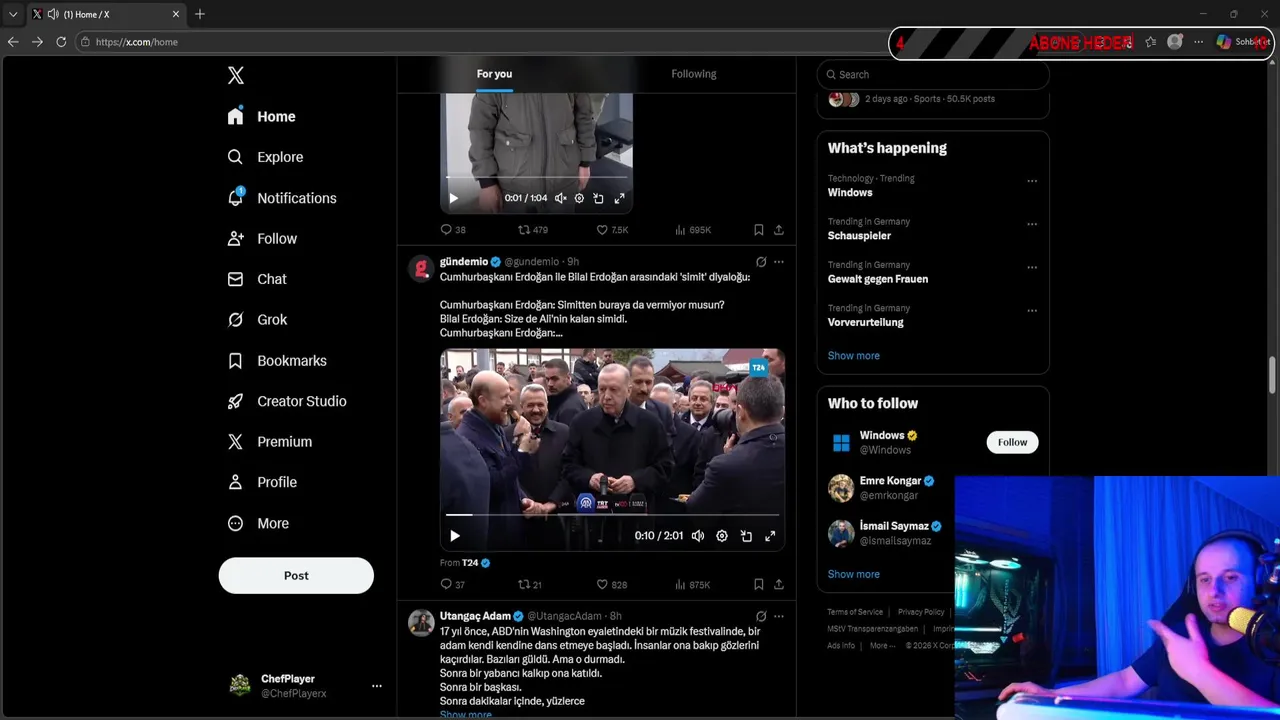Show more under What's happening
Image resolution: width=1280 pixels, height=720 pixels.
pyautogui.click(x=853, y=356)
